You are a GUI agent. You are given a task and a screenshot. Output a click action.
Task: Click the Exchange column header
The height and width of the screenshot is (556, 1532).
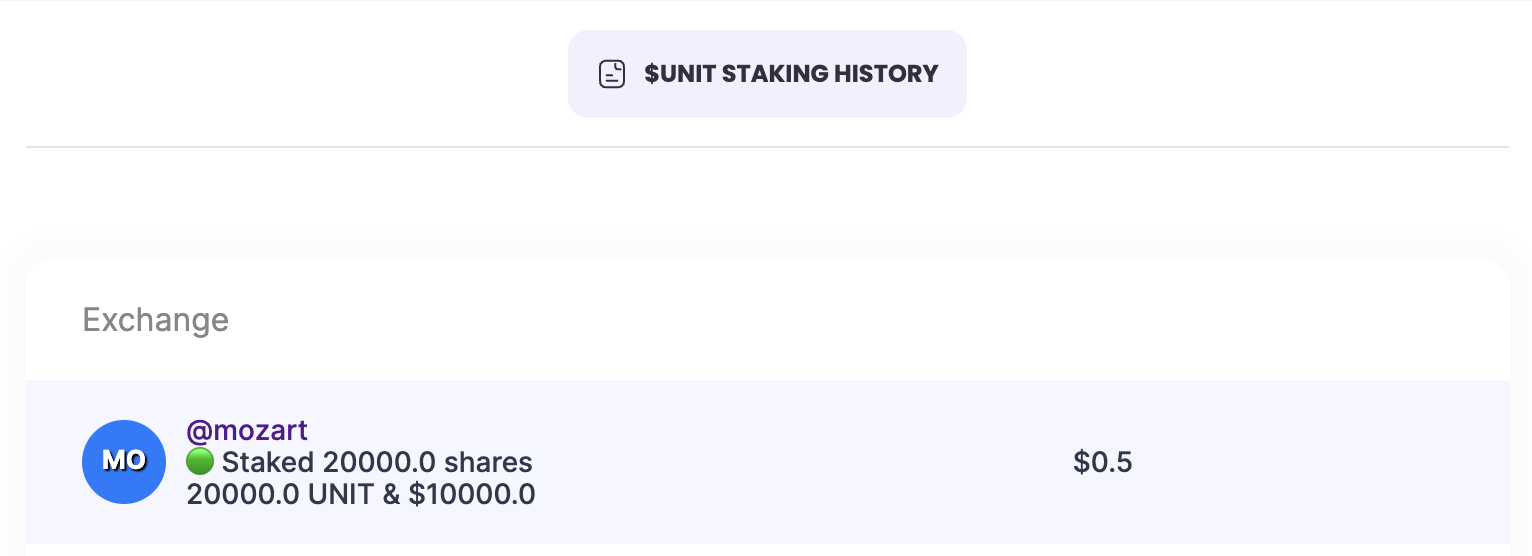156,320
